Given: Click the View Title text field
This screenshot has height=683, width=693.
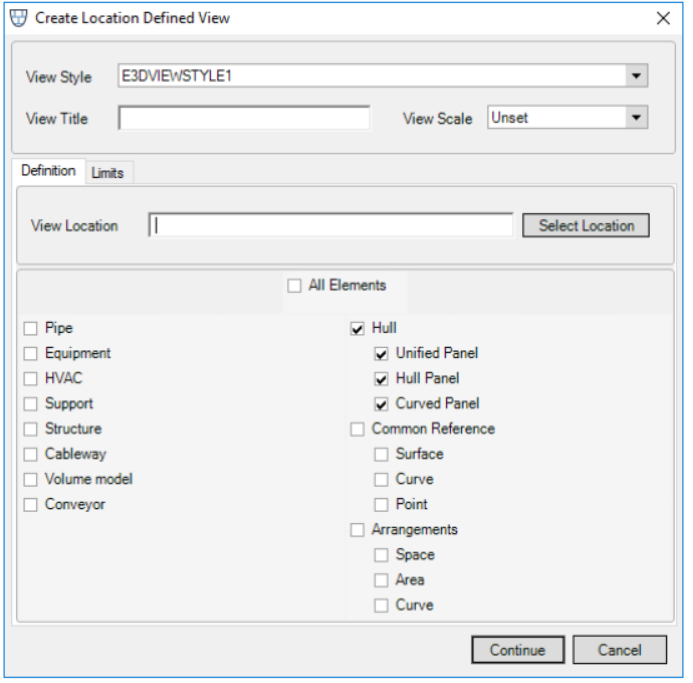Looking at the screenshot, I should (x=244, y=118).
